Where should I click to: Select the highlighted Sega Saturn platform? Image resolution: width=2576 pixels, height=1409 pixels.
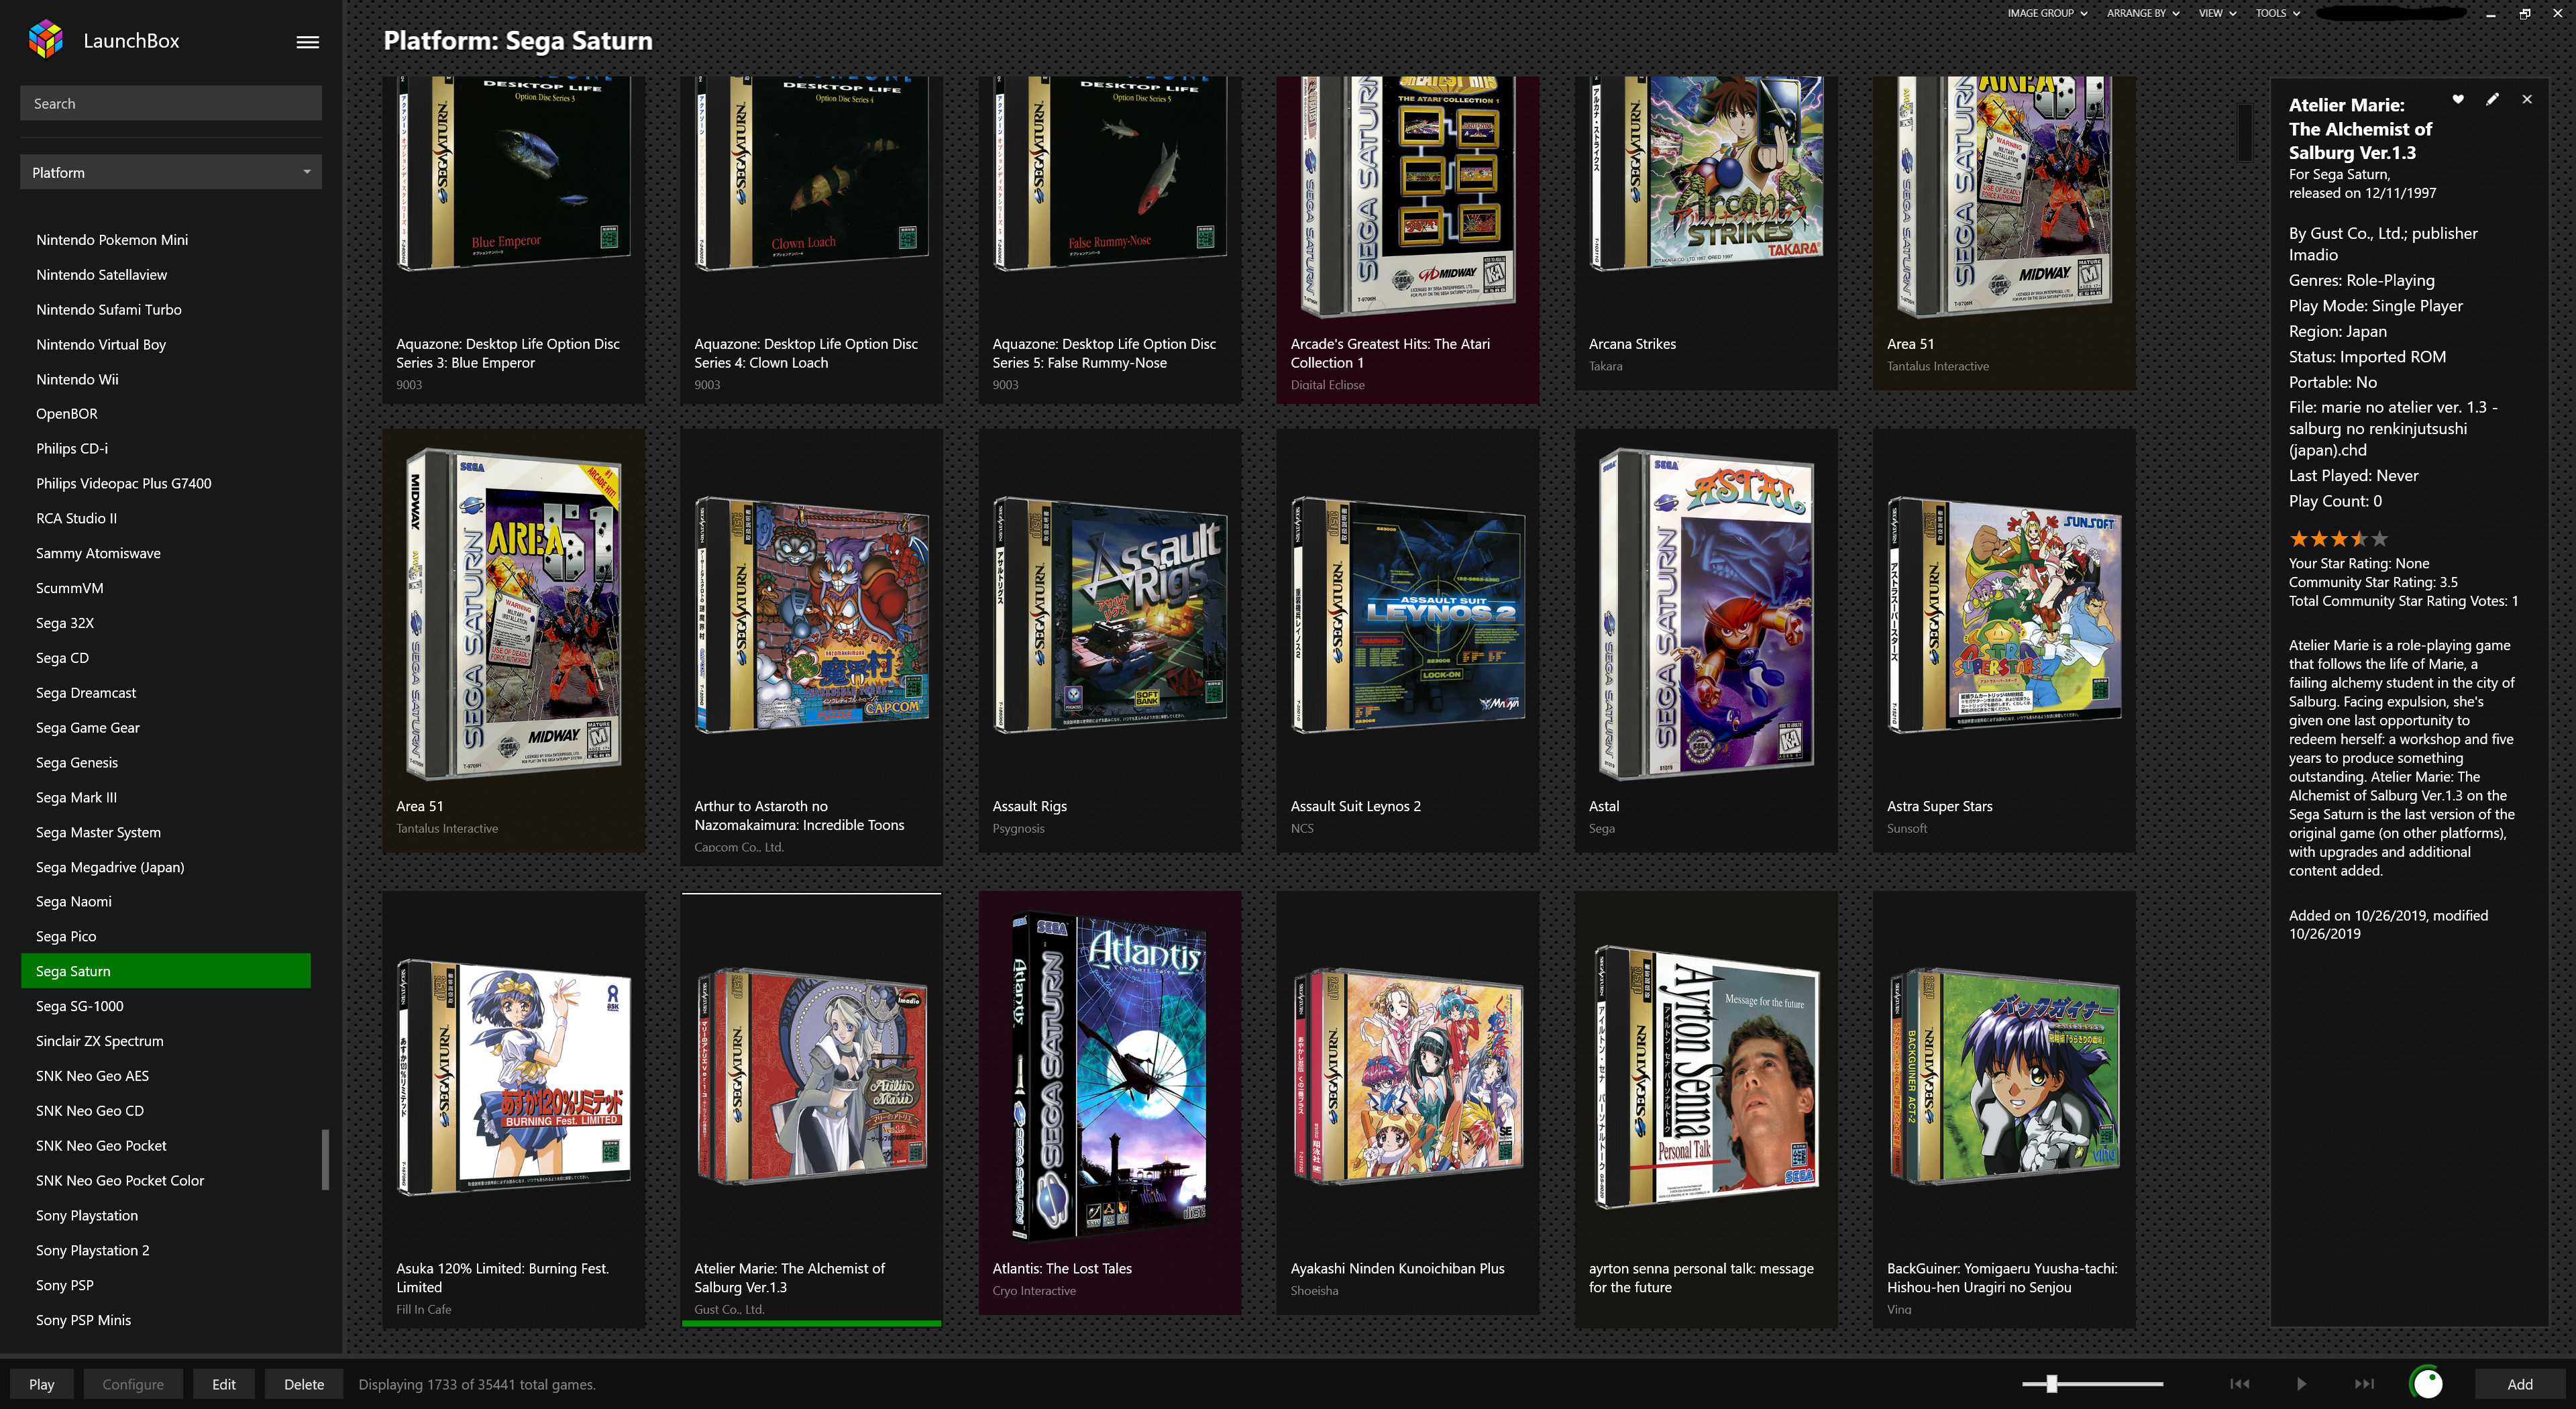pyautogui.click(x=166, y=971)
